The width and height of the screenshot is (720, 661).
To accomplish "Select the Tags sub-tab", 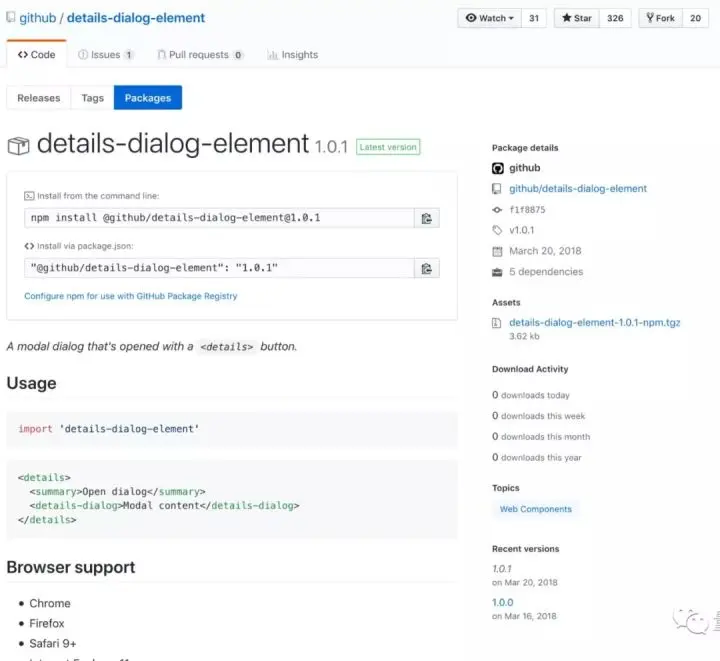I will tap(92, 98).
